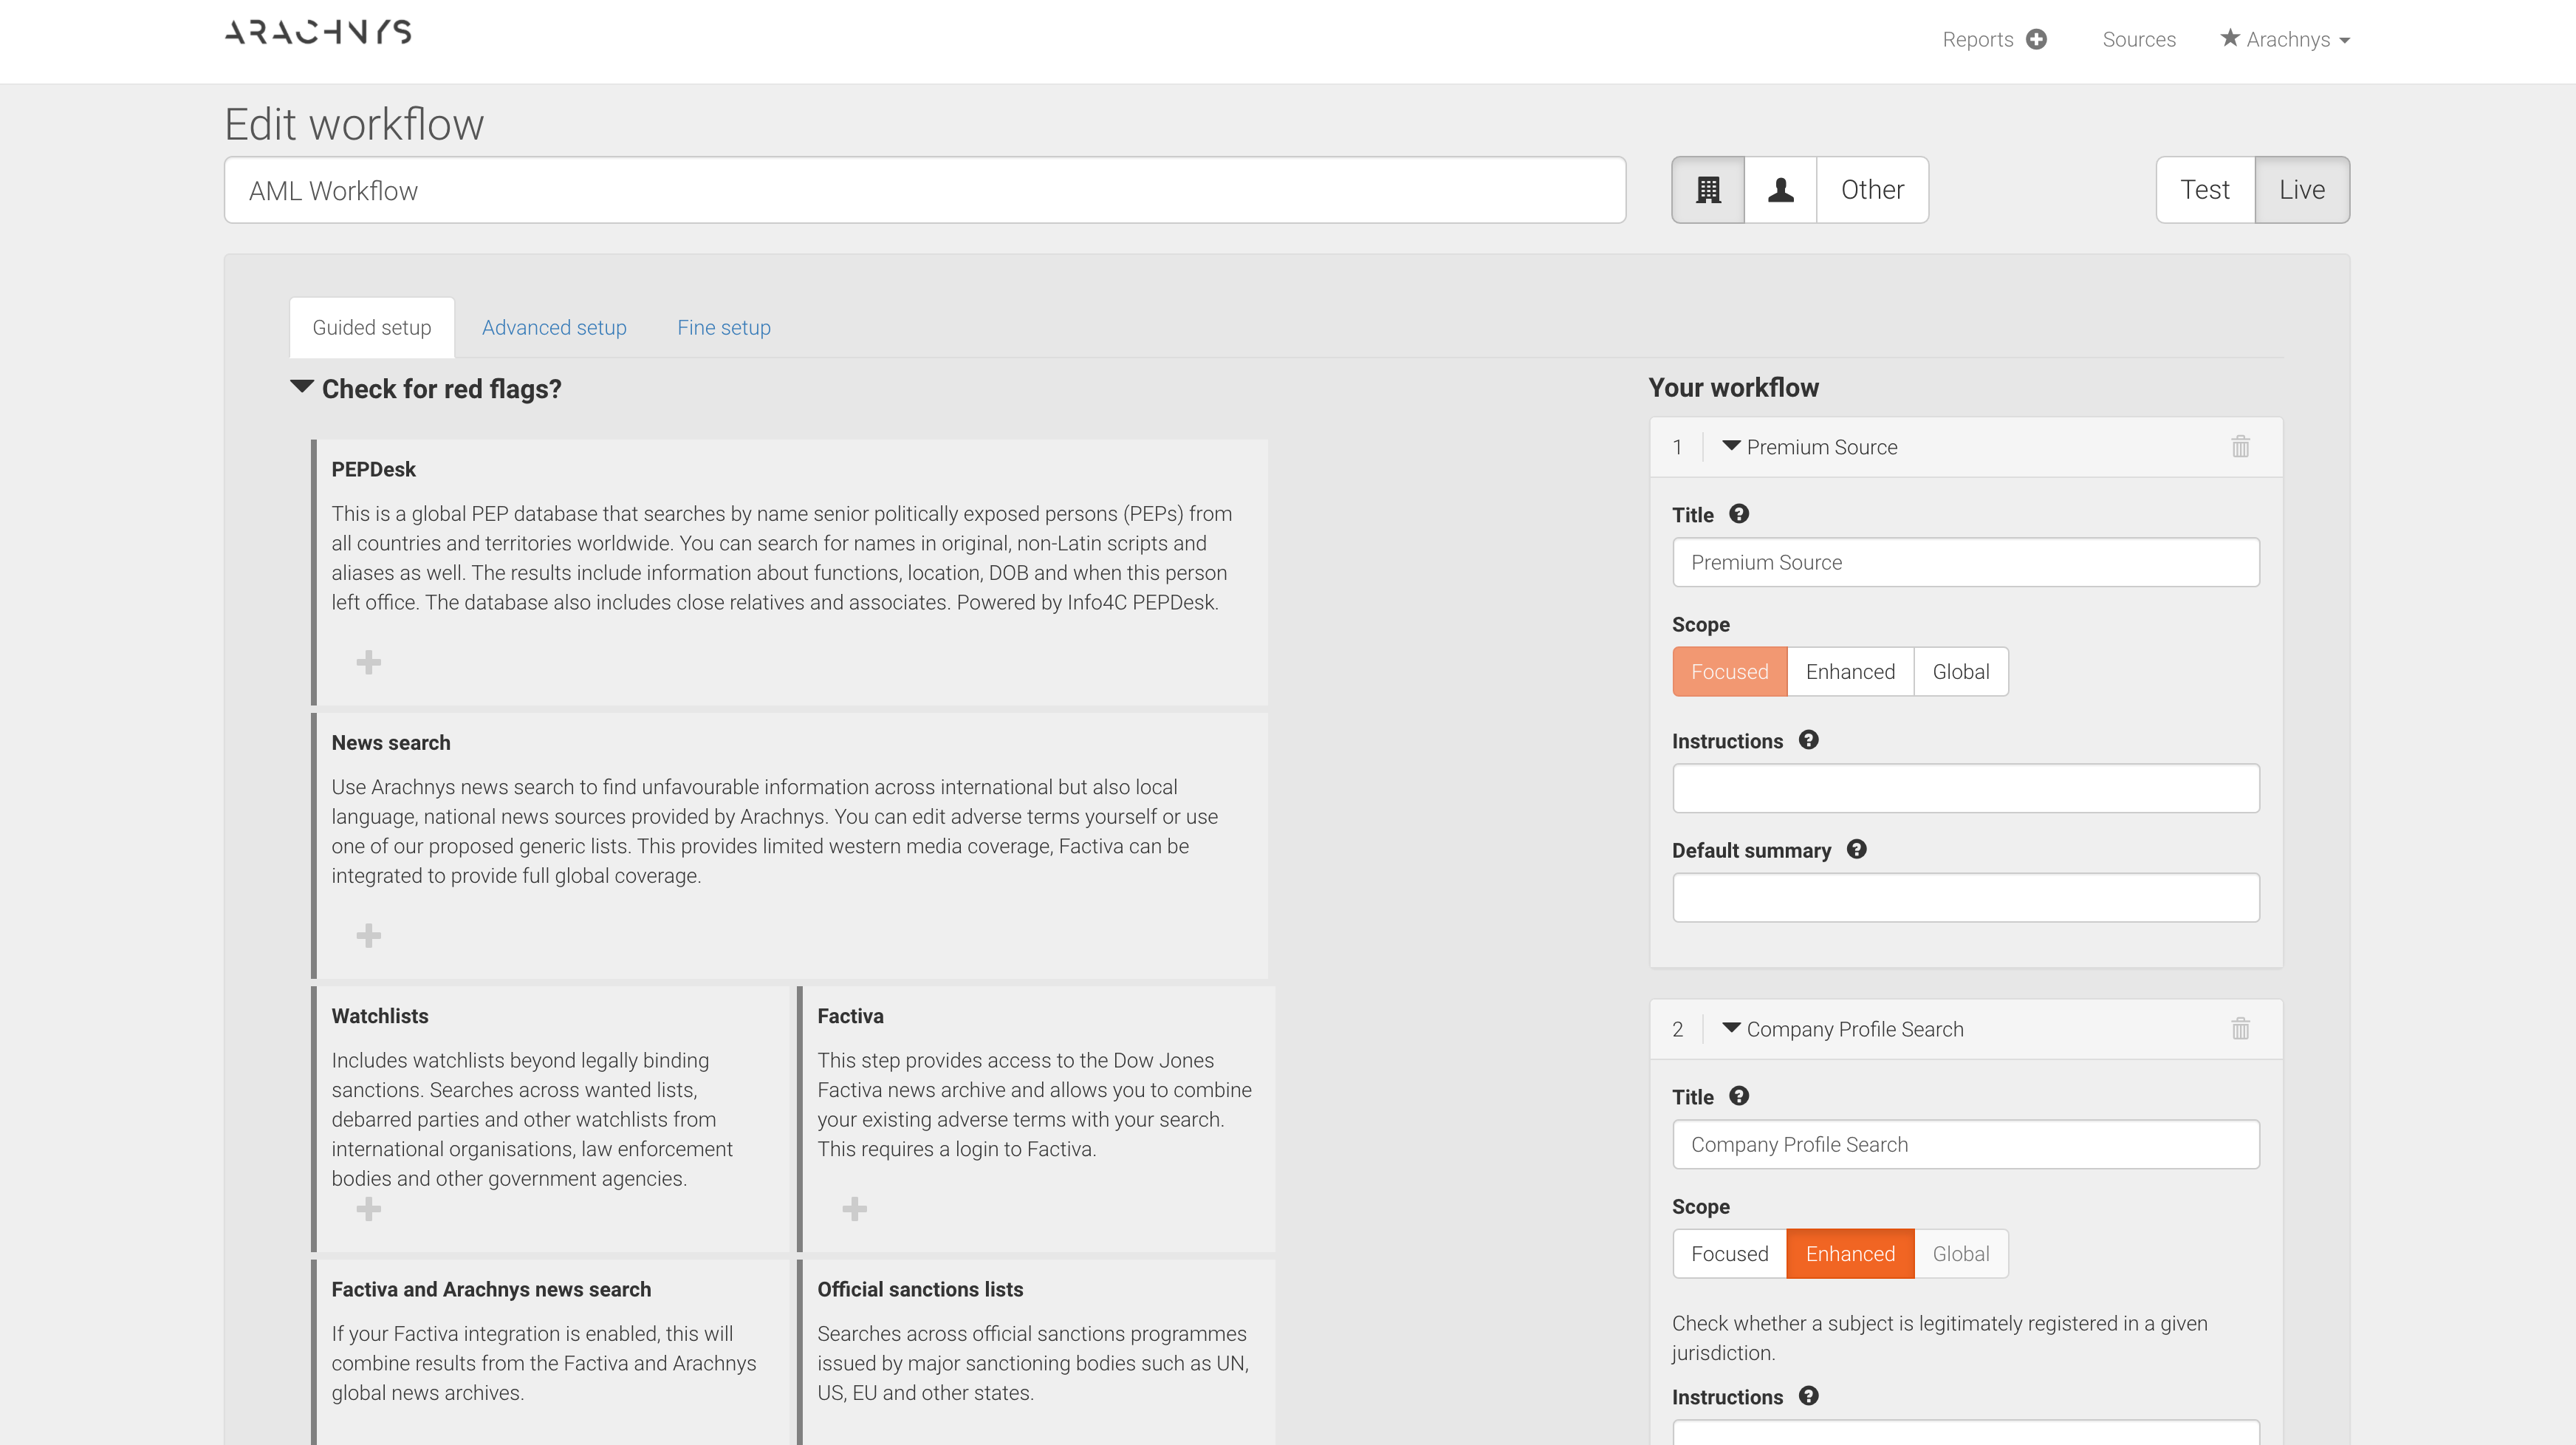
Task: Open the Arachnys account dropdown
Action: (2286, 39)
